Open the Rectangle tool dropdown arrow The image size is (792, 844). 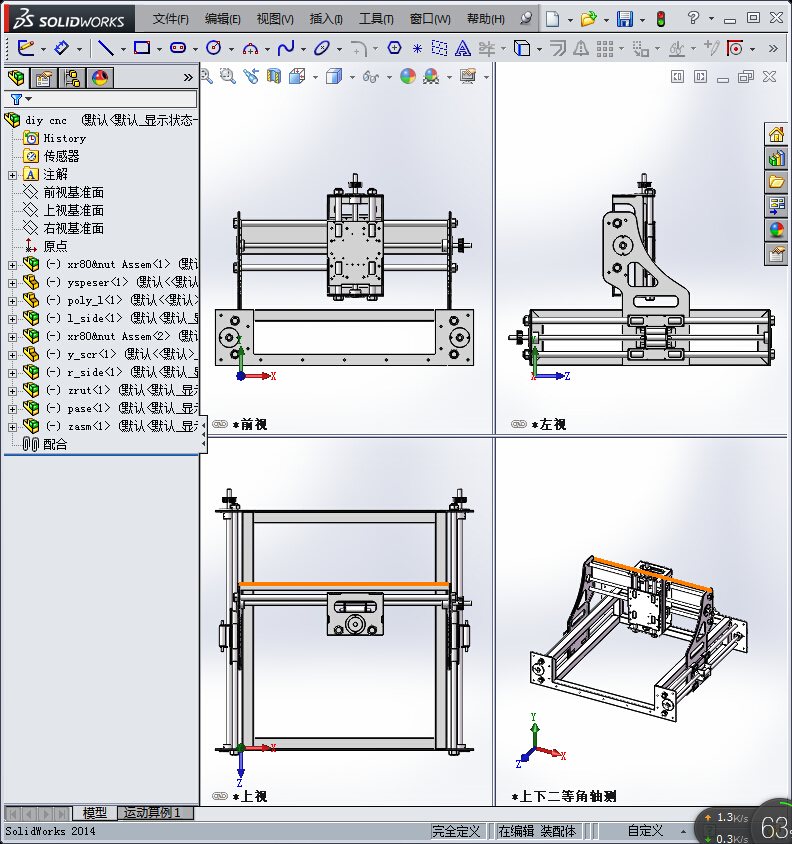[x=159, y=49]
